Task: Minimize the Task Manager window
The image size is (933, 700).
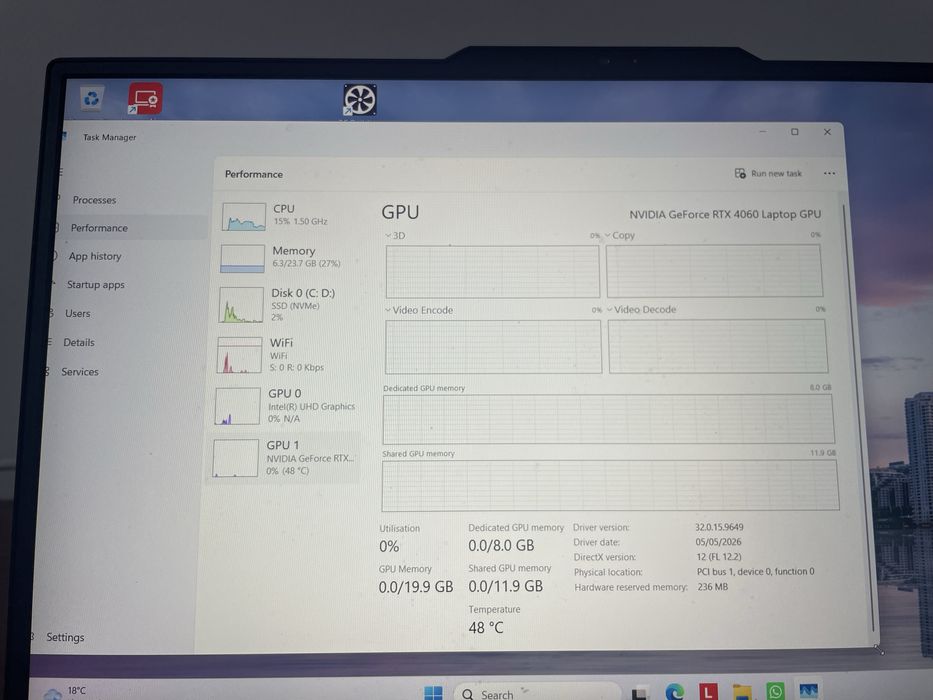Action: [762, 132]
